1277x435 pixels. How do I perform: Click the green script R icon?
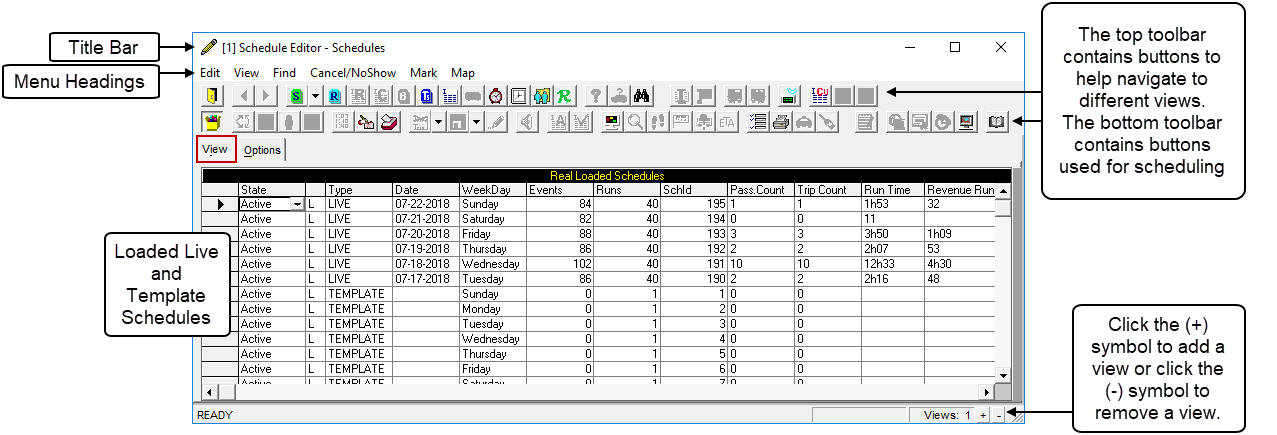565,96
